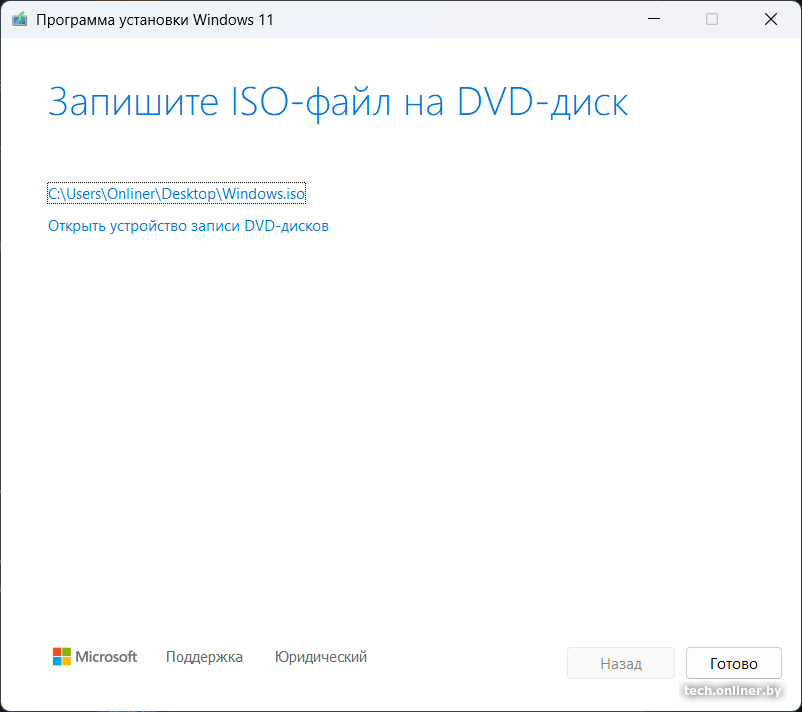Click 'Открыть устройство записи DVD-дисков' link
The height and width of the screenshot is (712, 802).
coord(188,226)
